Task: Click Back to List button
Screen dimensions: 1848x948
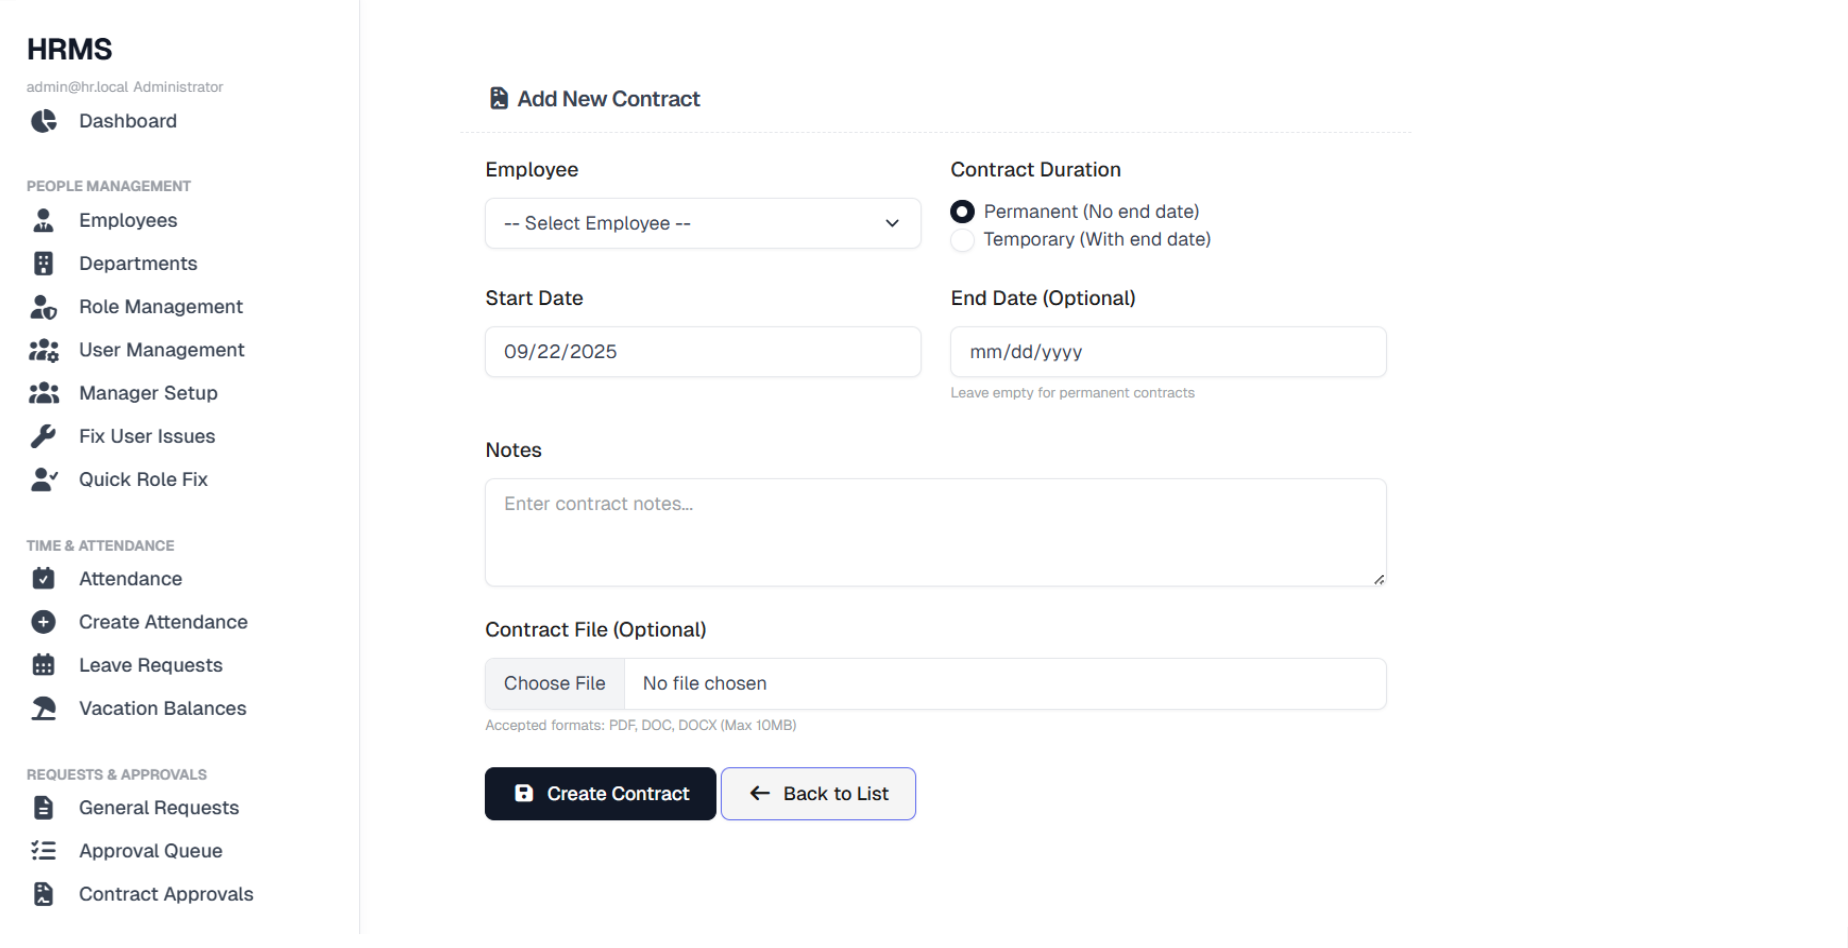Action: point(818,793)
